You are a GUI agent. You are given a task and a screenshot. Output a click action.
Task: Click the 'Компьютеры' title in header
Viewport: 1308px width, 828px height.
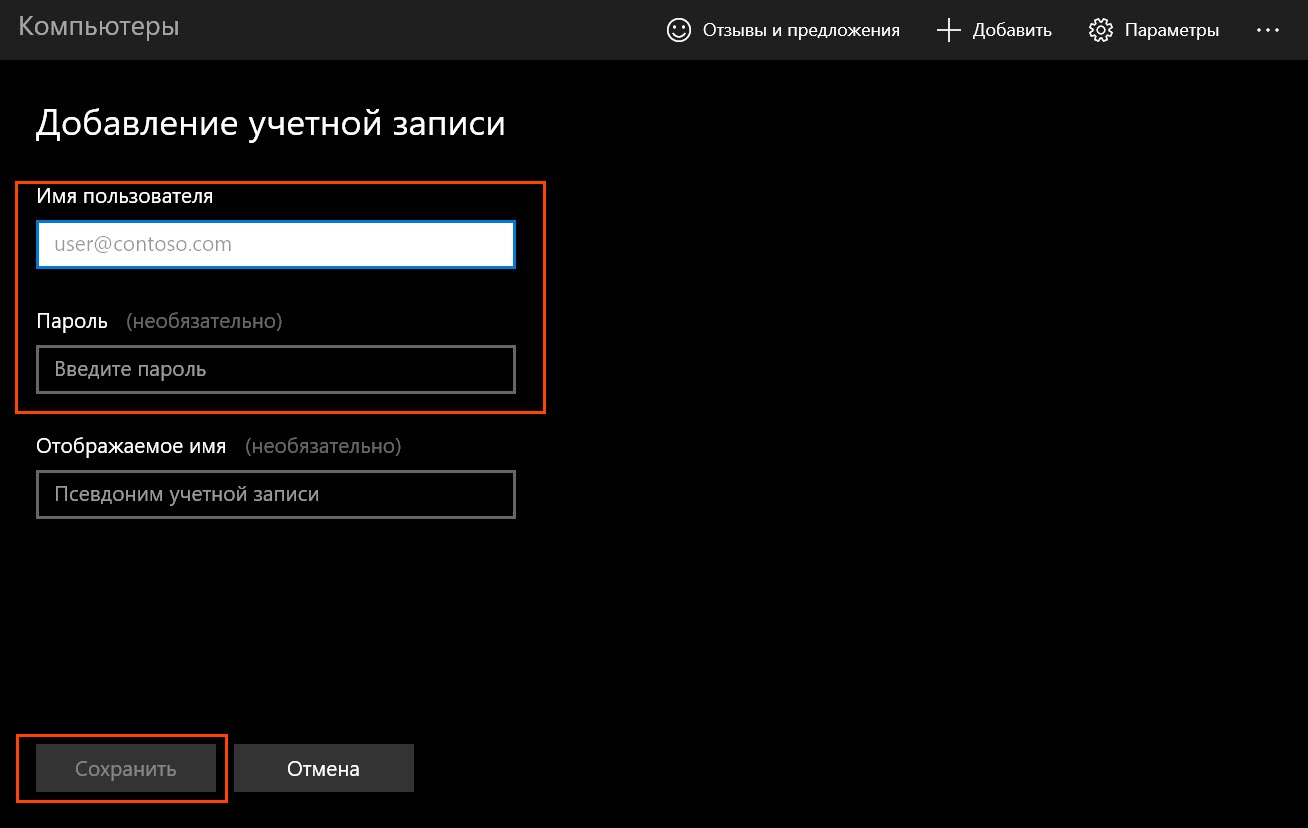[x=99, y=27]
